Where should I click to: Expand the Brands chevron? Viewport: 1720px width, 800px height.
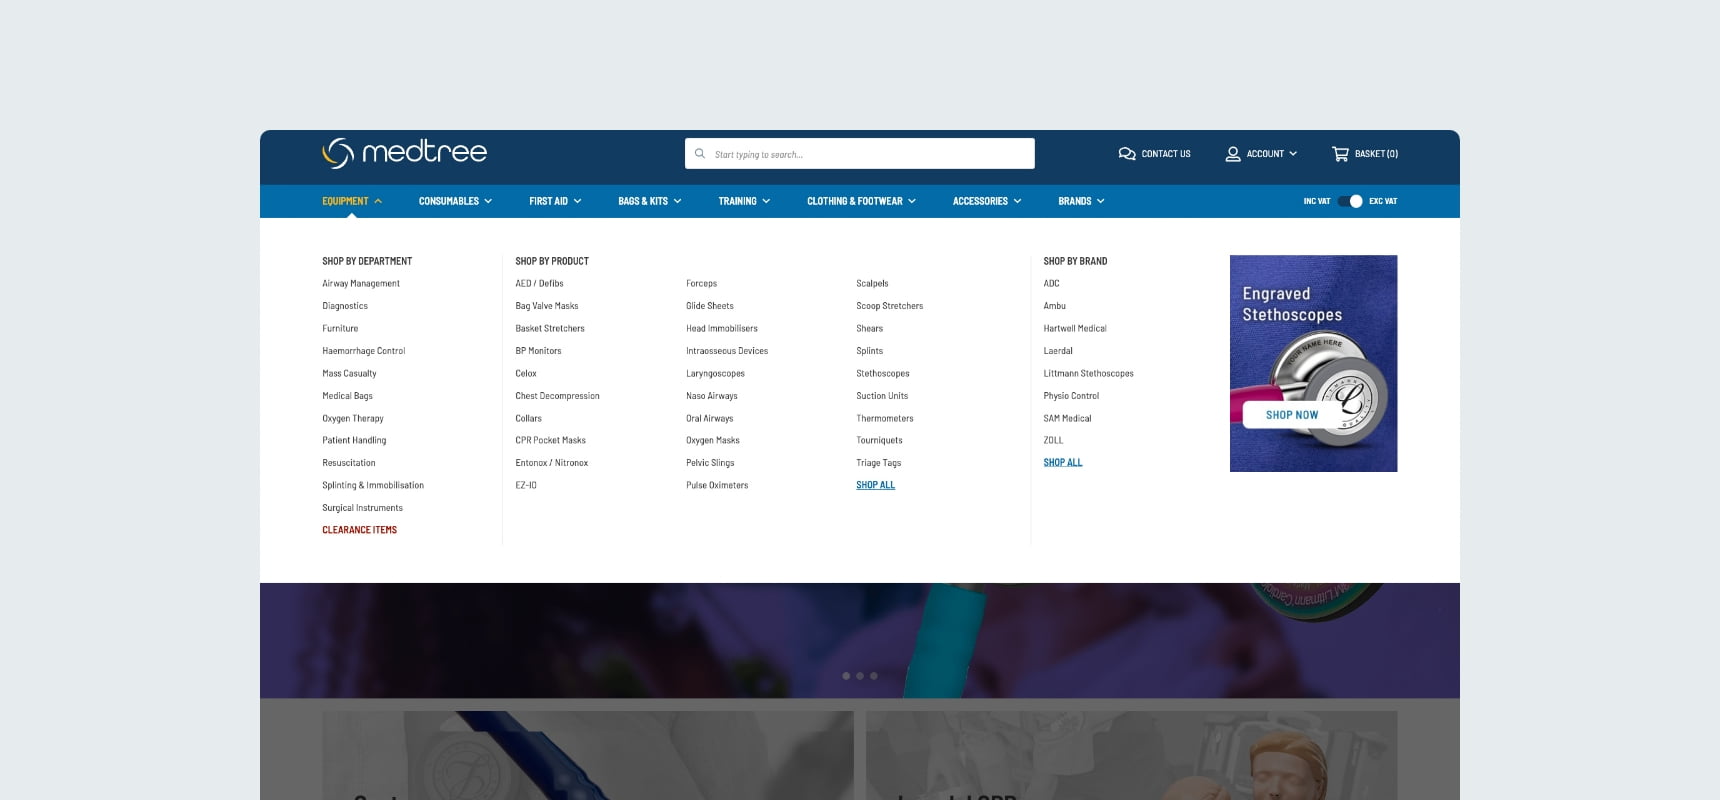[x=1101, y=201]
